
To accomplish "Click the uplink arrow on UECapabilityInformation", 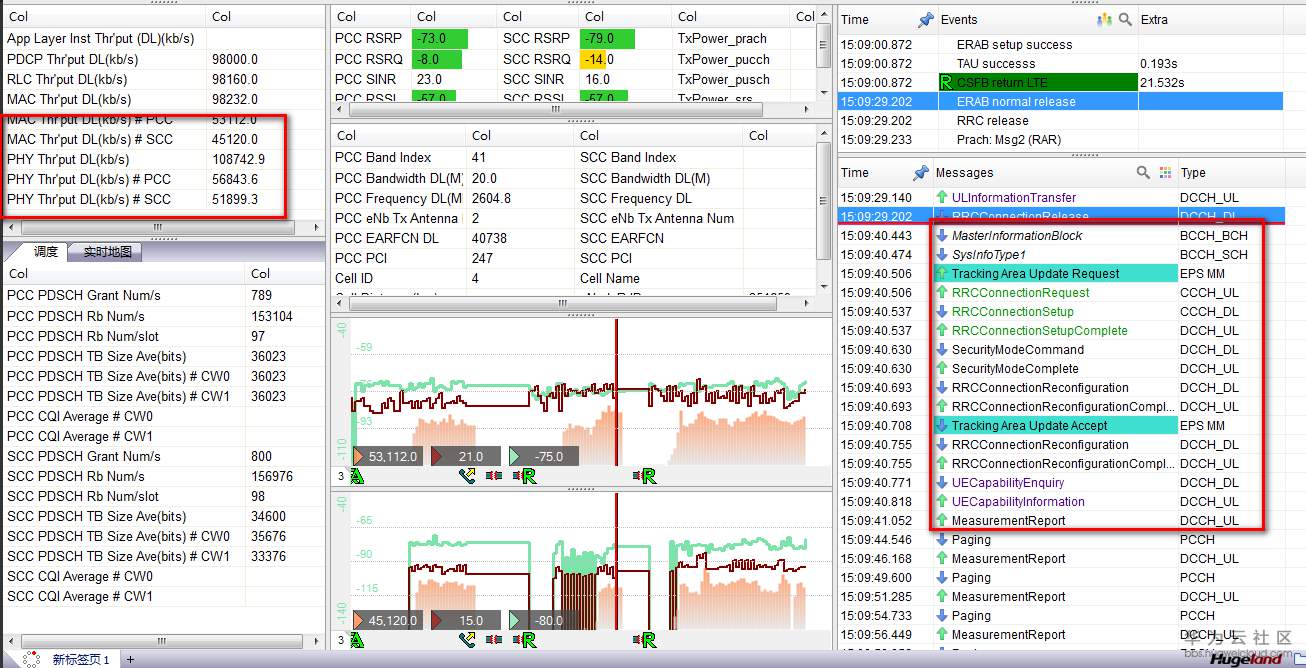I will [x=942, y=502].
